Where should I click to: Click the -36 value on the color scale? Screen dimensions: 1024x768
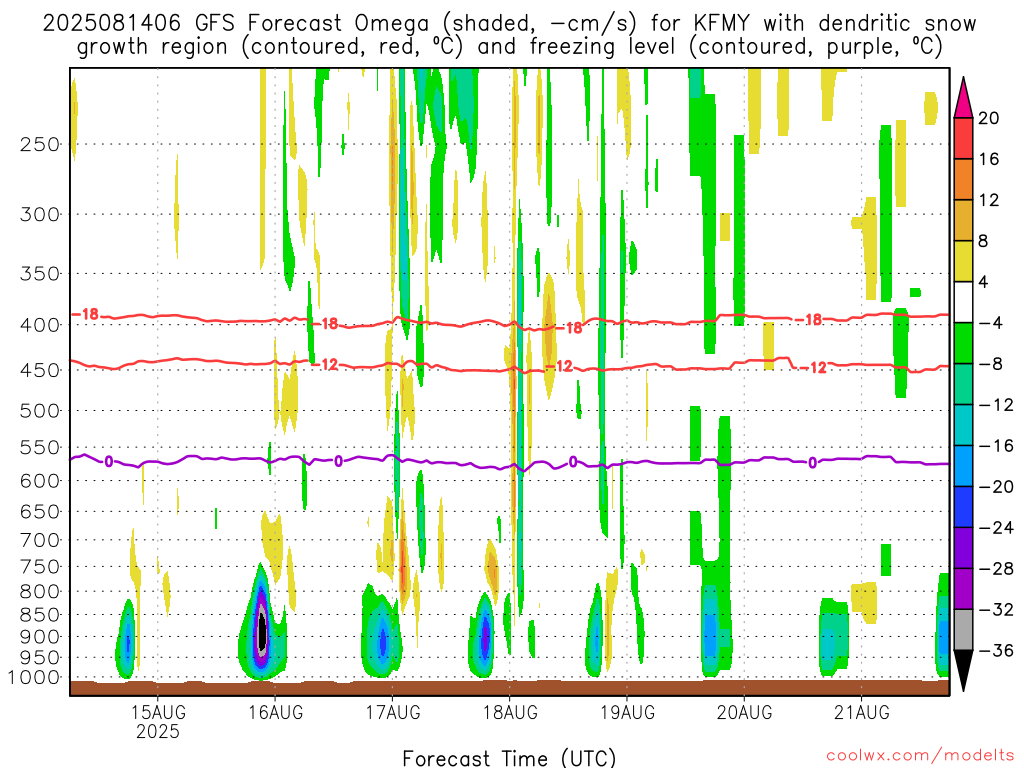tap(996, 650)
